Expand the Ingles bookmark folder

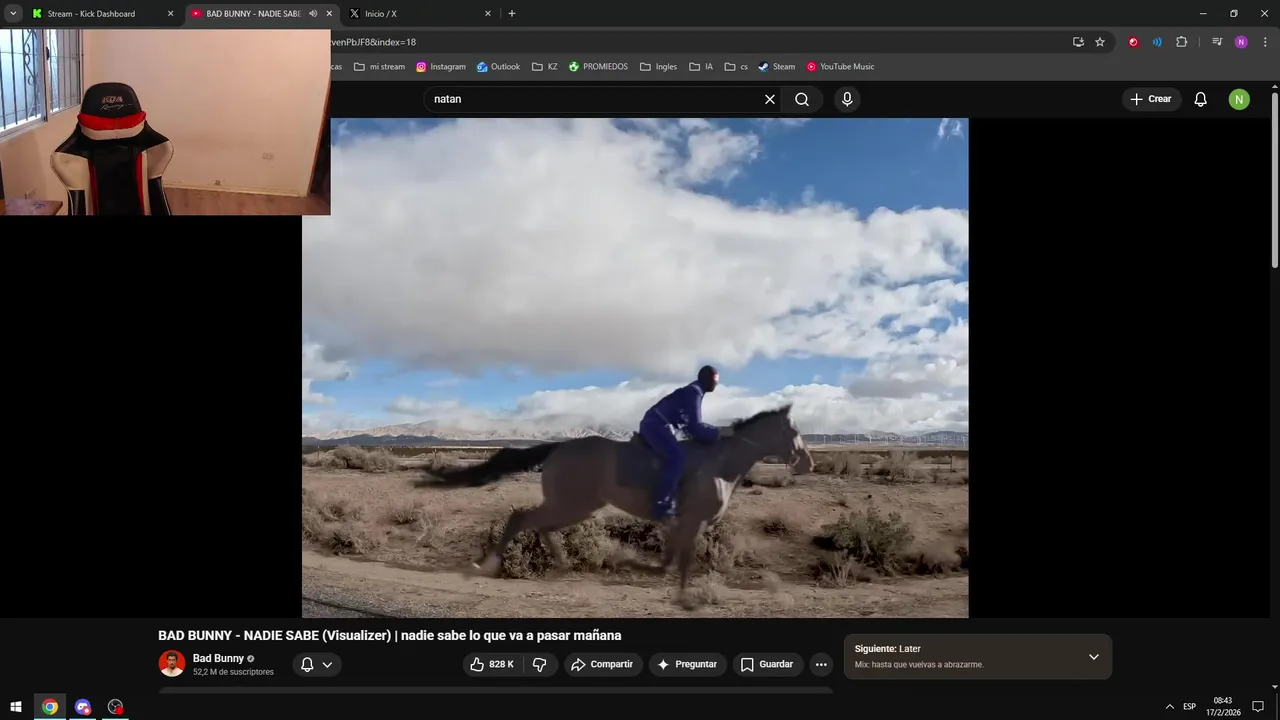point(659,67)
